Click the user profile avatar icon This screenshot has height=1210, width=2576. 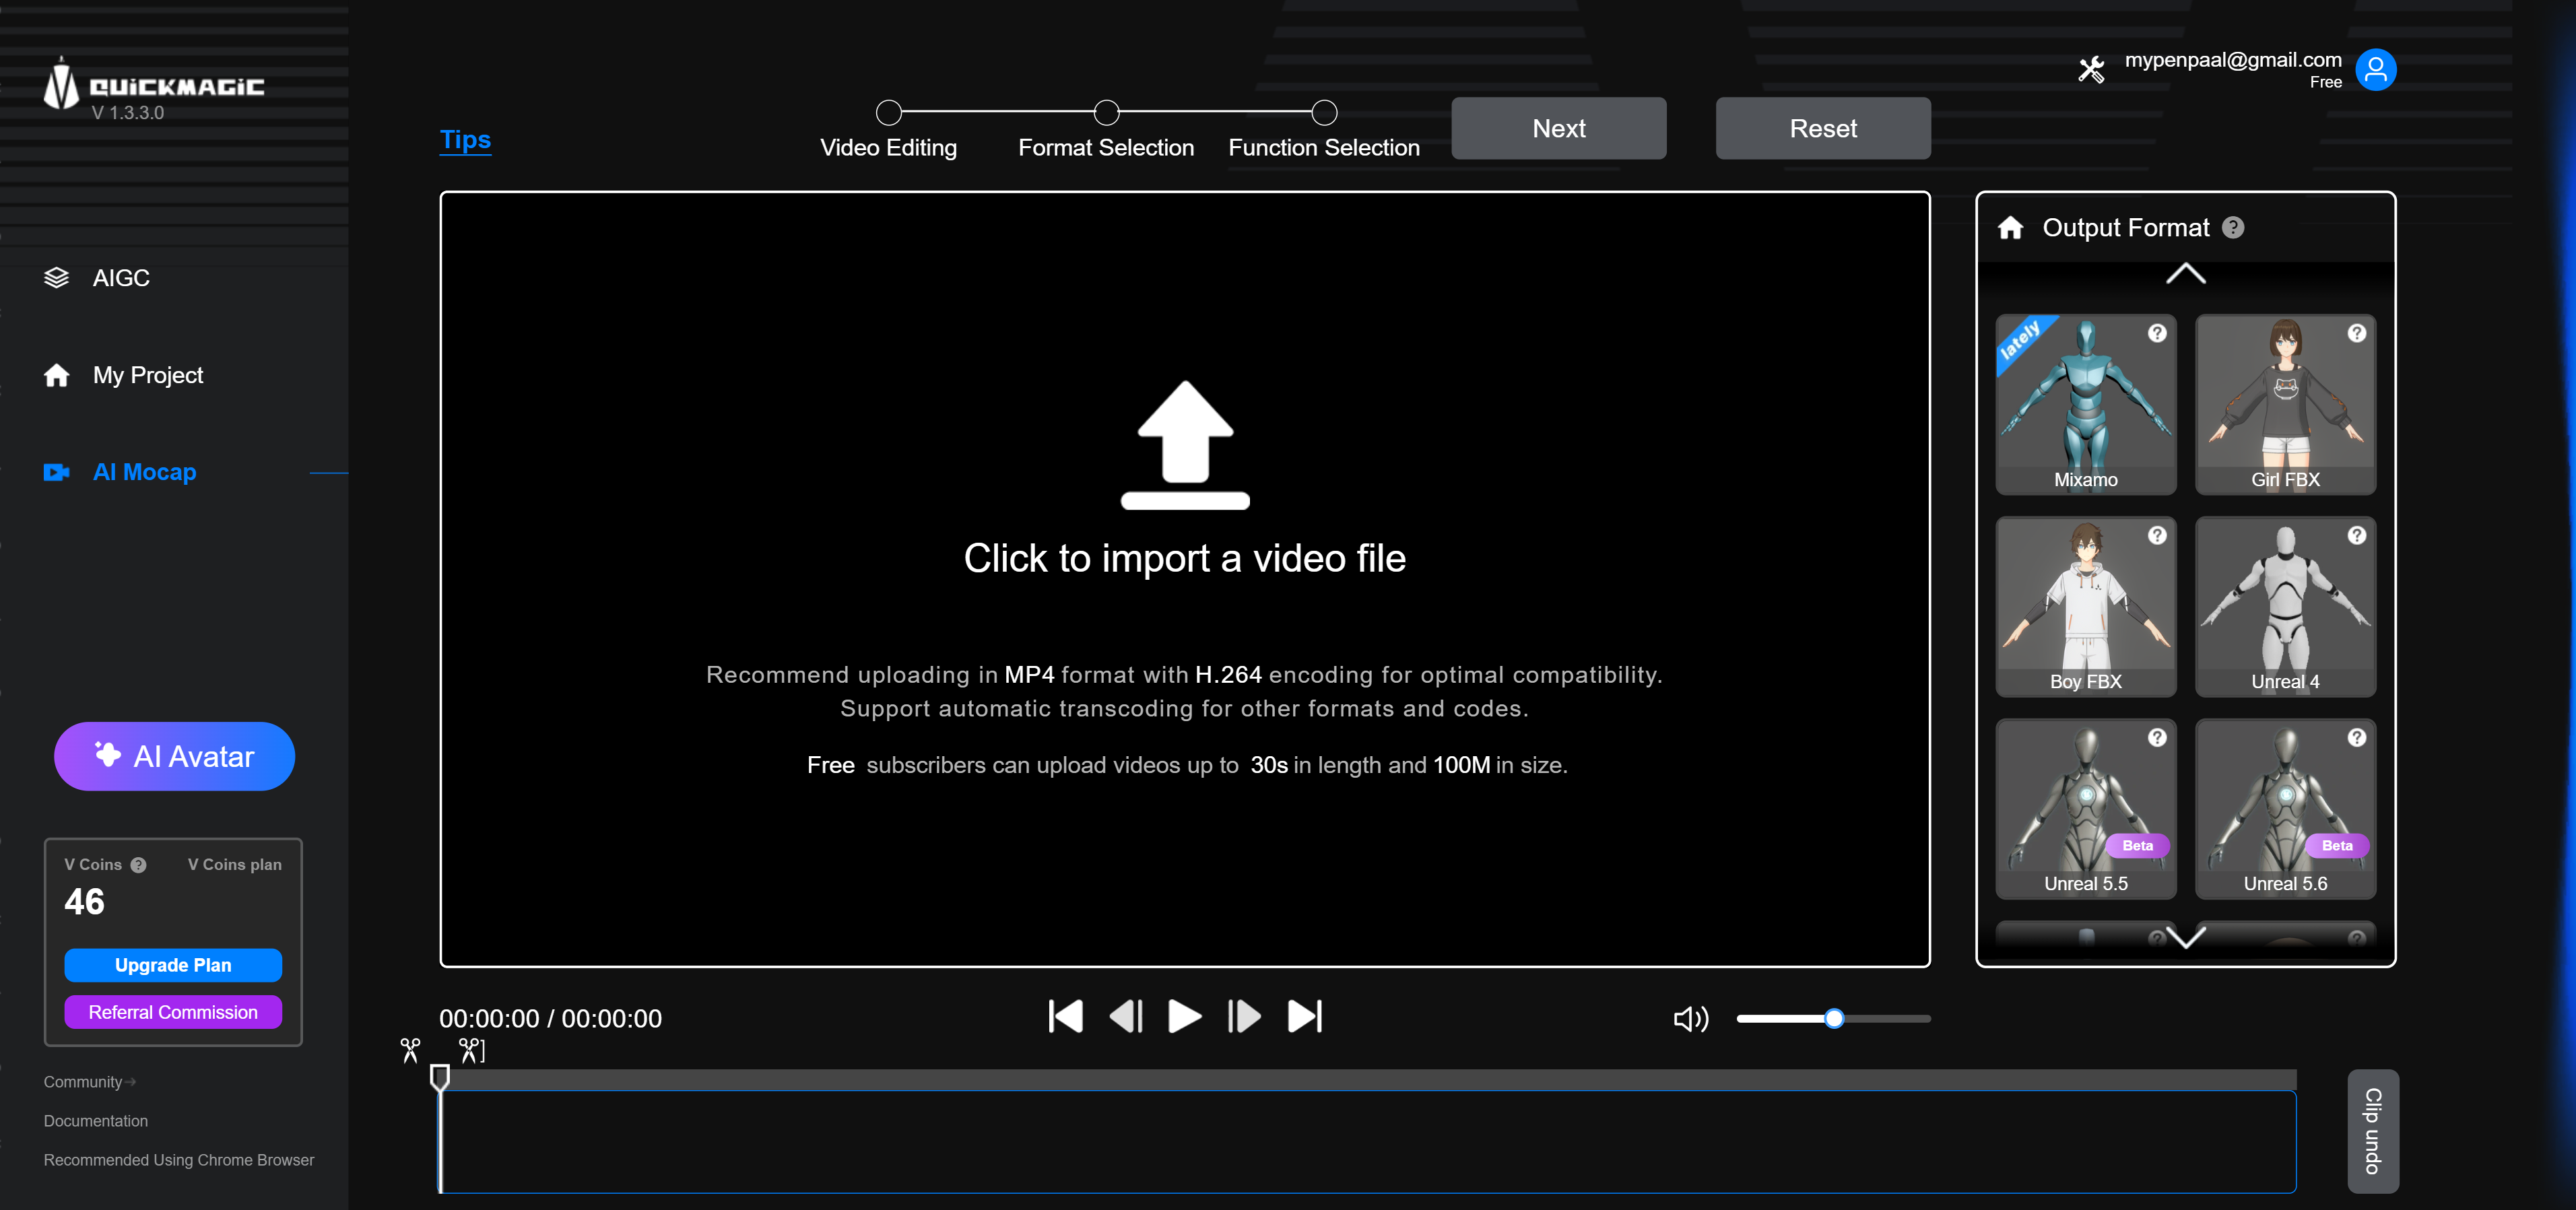[x=2377, y=69]
